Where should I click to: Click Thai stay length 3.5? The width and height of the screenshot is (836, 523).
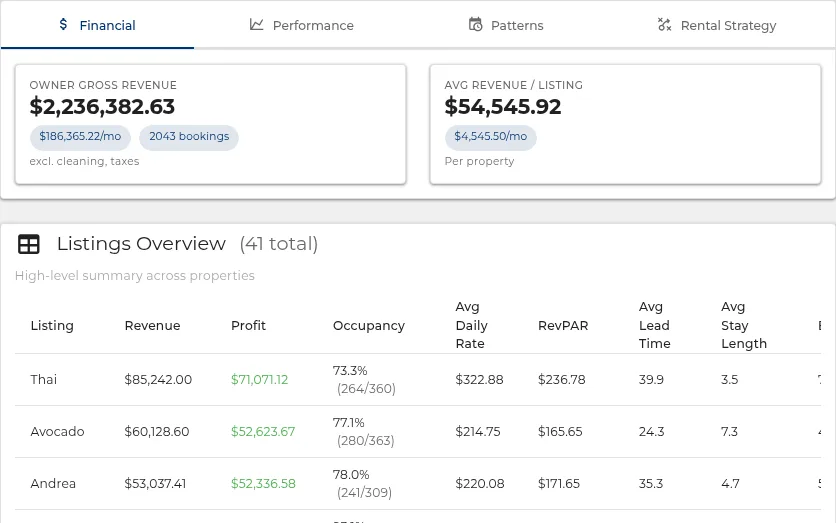[730, 380]
